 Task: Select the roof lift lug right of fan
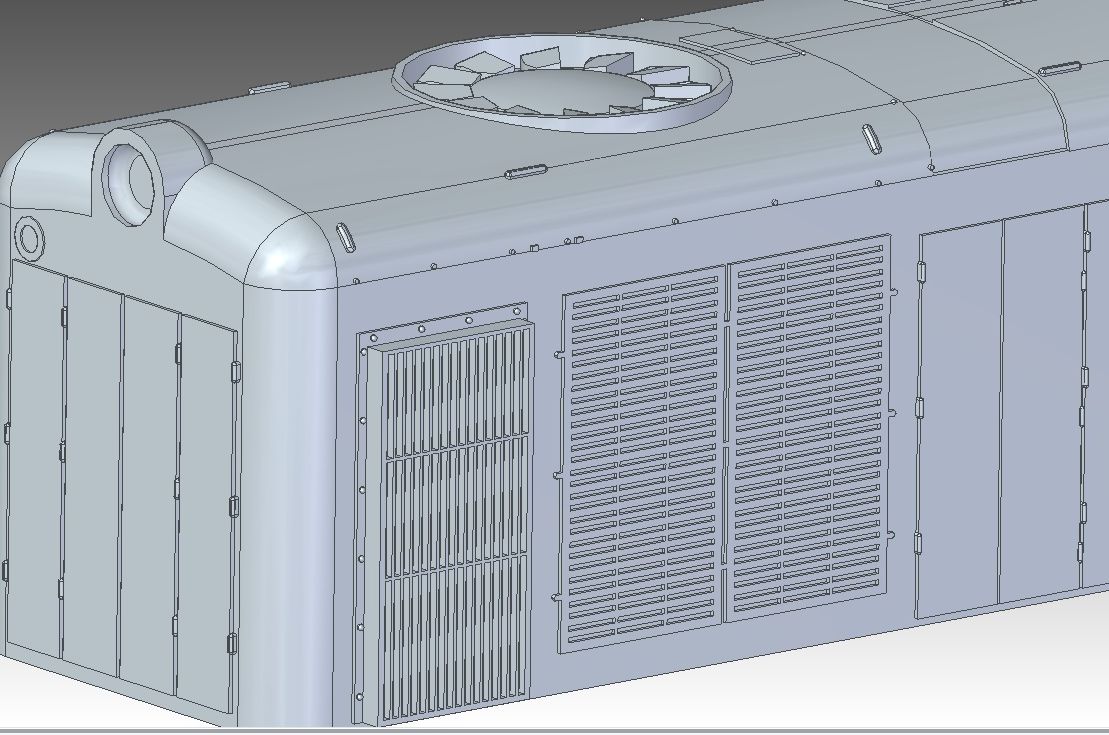point(870,138)
